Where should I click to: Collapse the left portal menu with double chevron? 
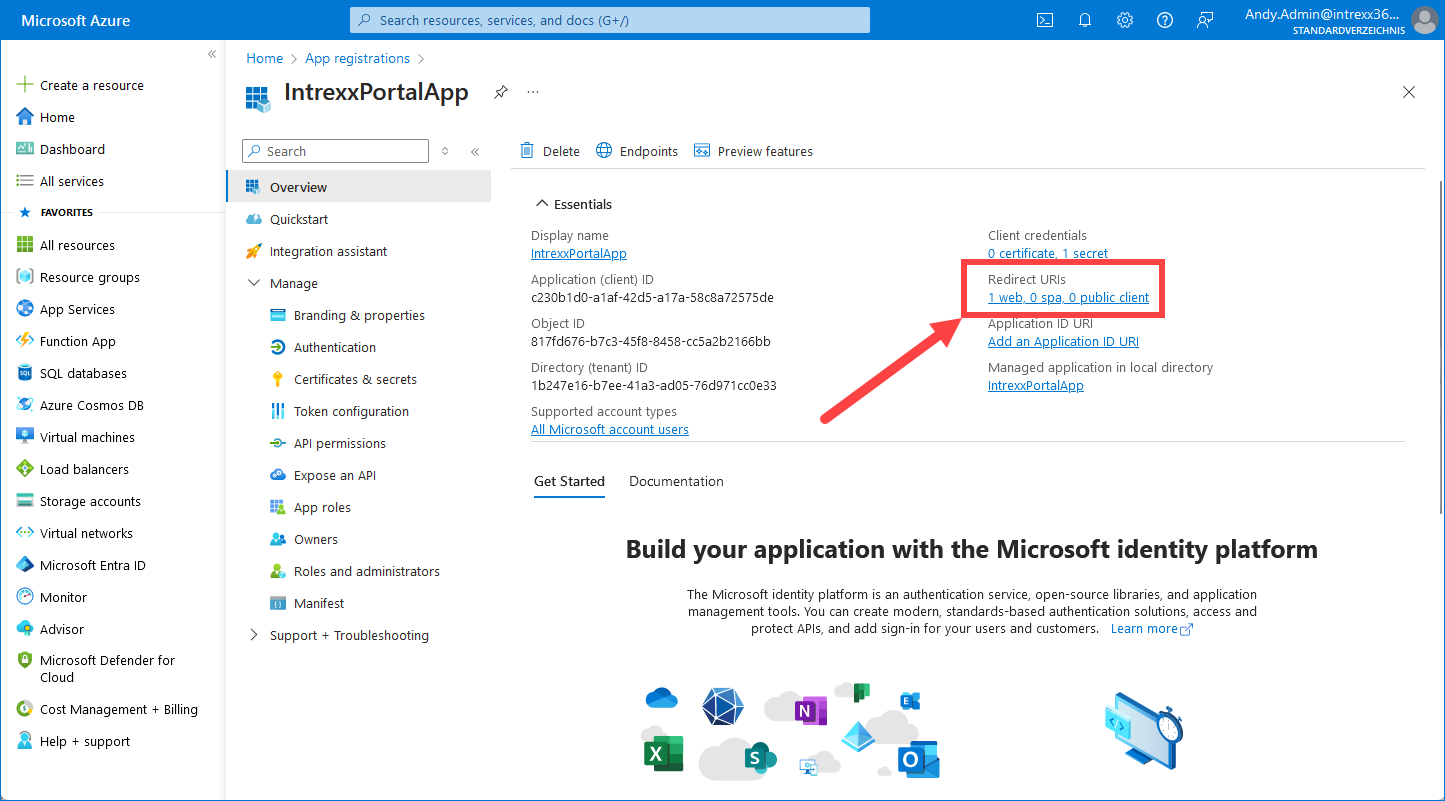[x=211, y=54]
